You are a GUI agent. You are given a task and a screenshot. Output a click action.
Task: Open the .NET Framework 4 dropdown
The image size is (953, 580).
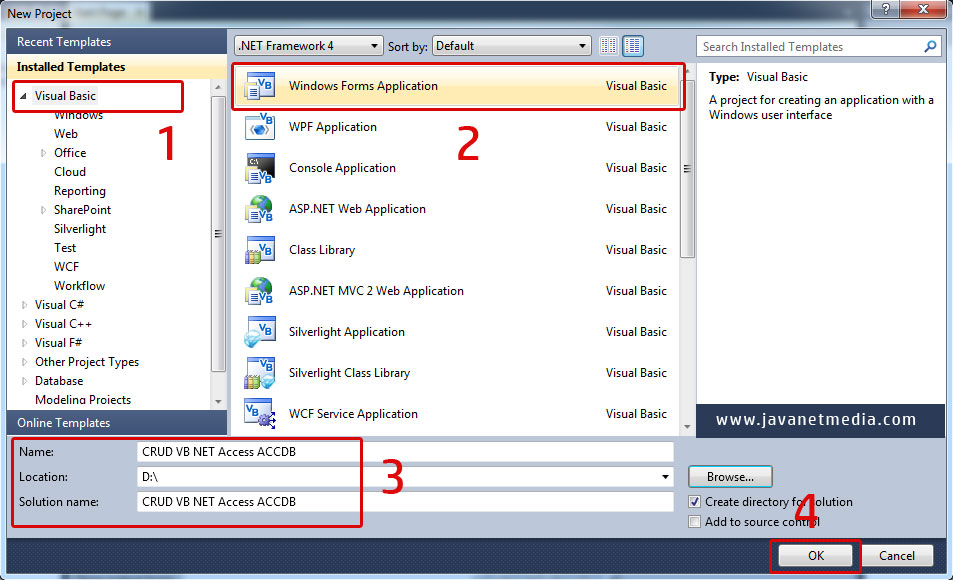point(308,46)
